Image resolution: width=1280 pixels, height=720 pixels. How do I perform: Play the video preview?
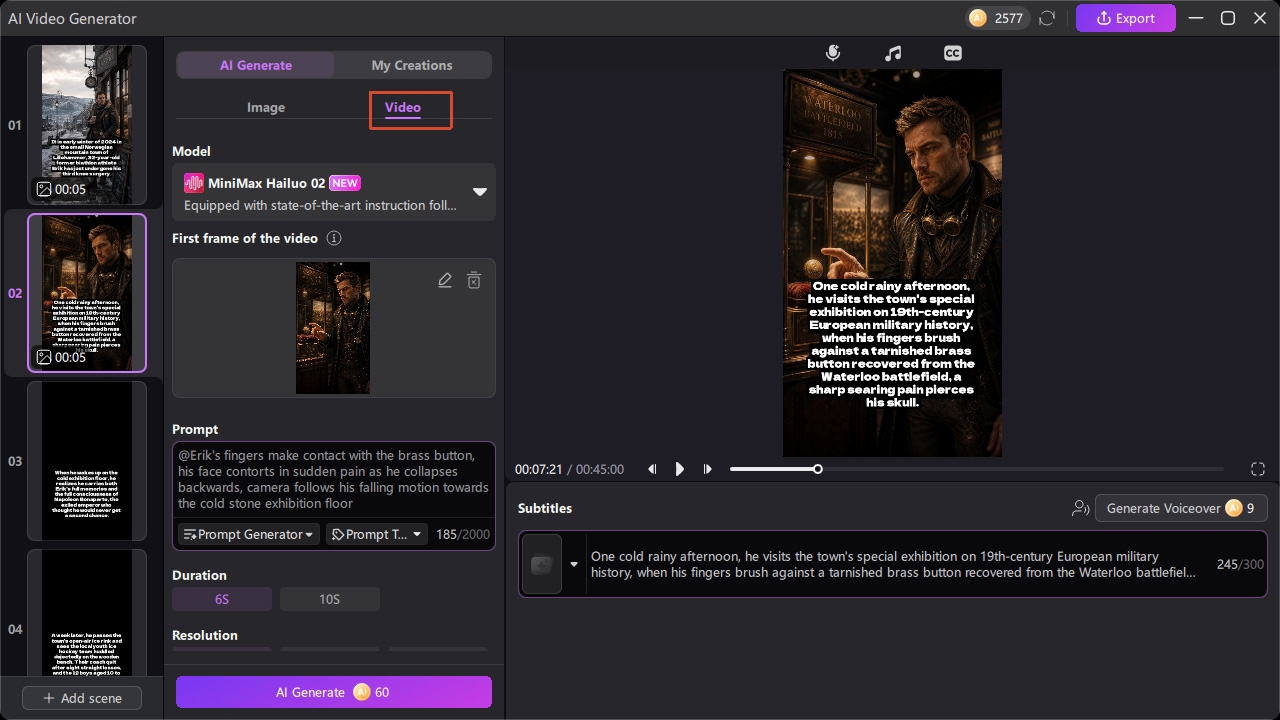click(680, 469)
